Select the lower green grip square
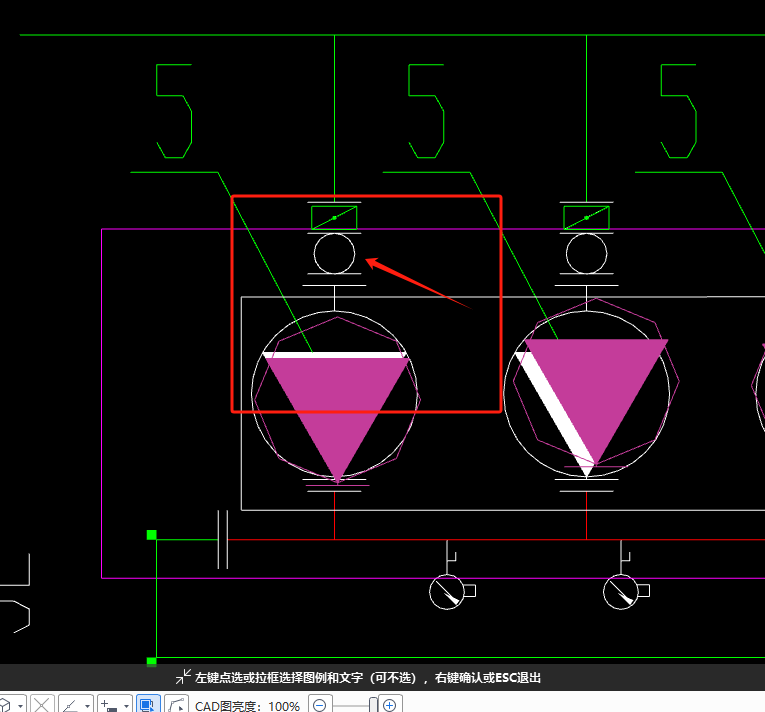765x712 pixels. (152, 661)
